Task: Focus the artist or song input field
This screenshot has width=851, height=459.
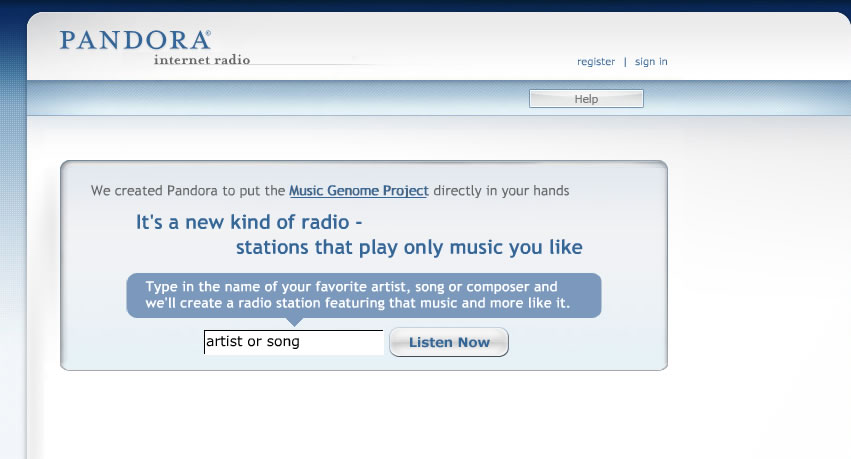Action: [294, 342]
